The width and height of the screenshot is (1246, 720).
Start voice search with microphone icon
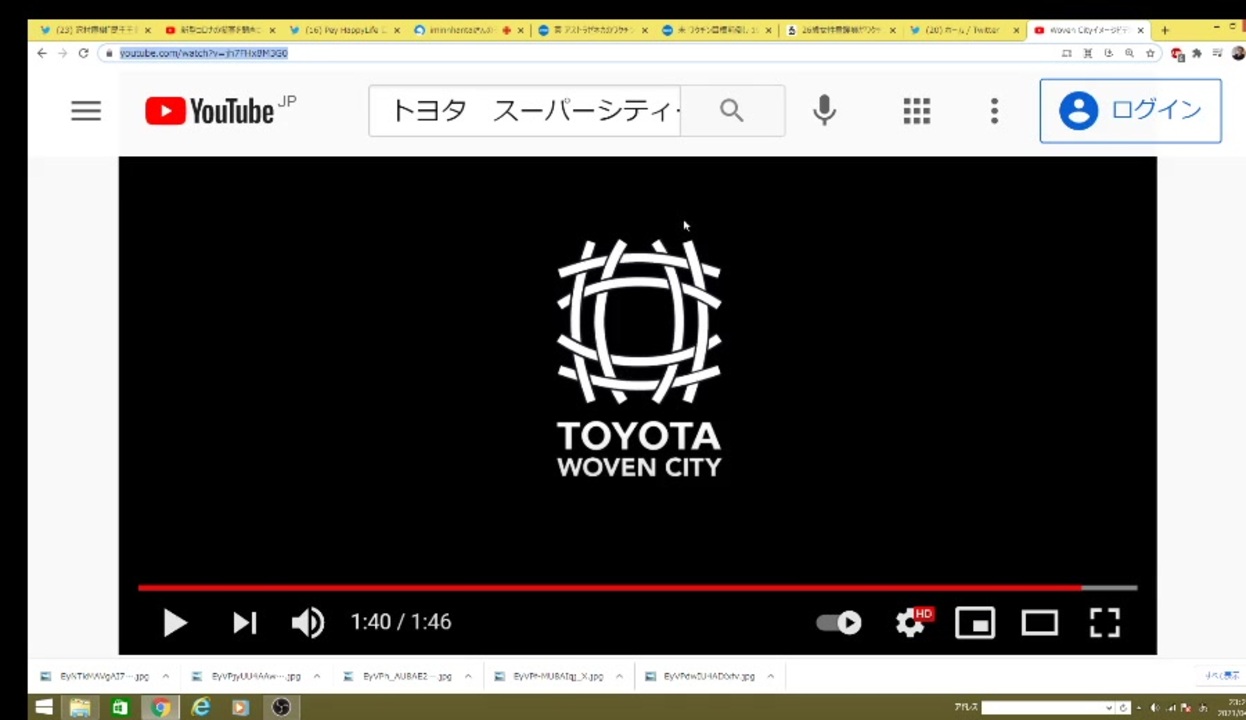824,110
